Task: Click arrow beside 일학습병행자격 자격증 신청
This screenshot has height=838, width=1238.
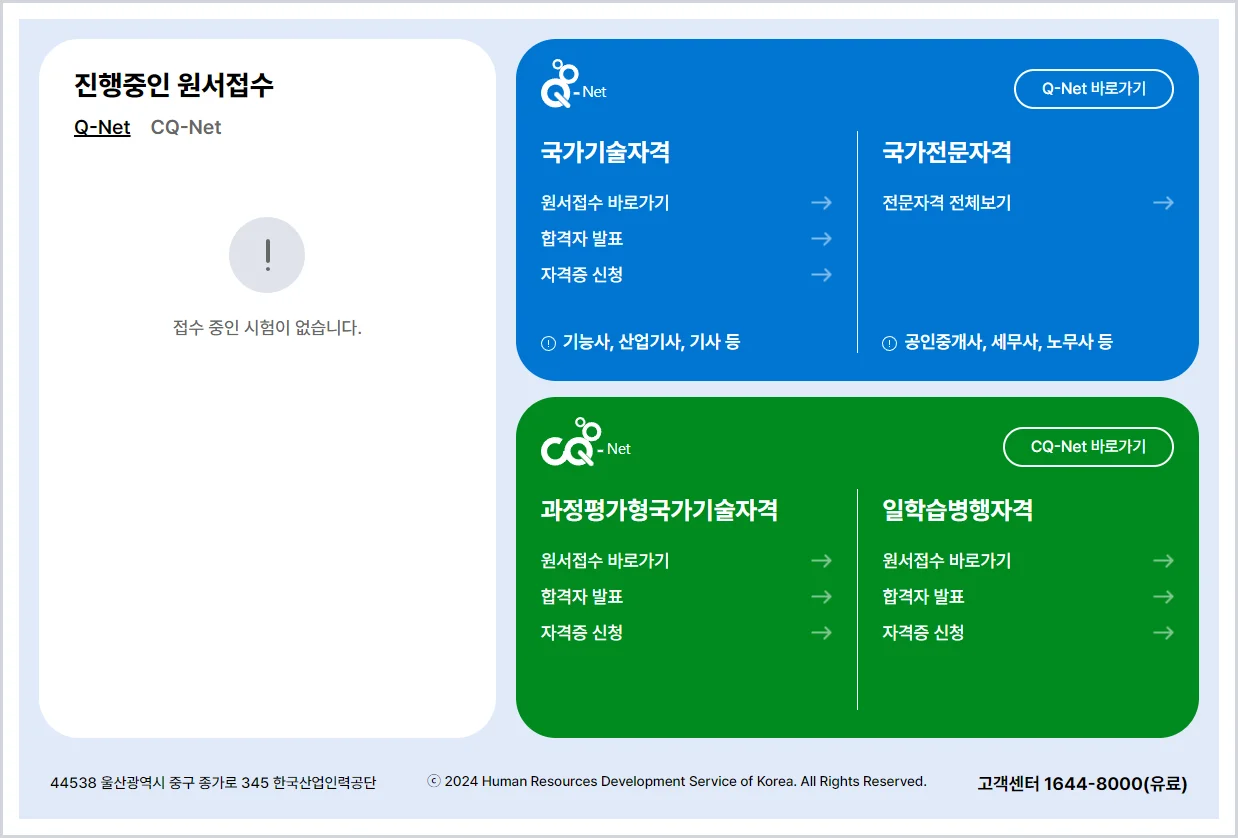Action: point(1163,633)
